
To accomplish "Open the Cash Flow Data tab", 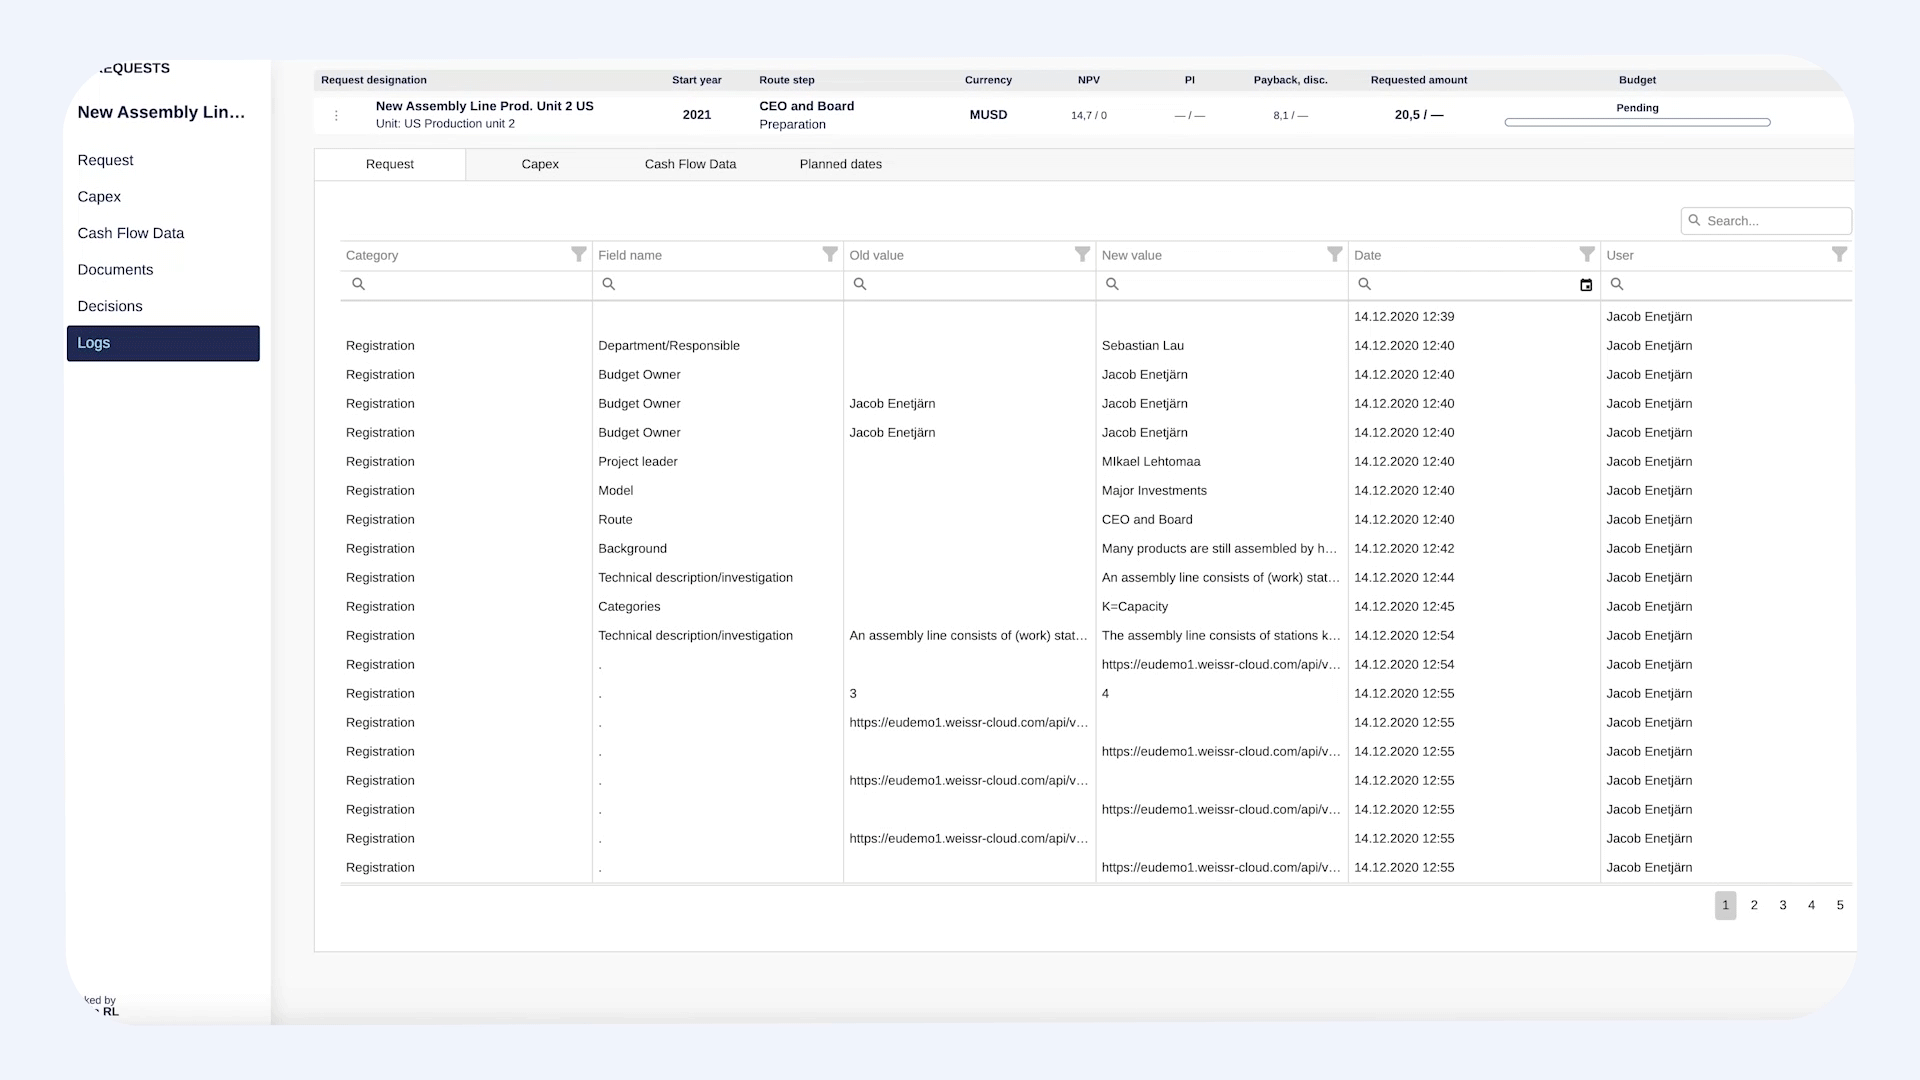I will coord(690,164).
